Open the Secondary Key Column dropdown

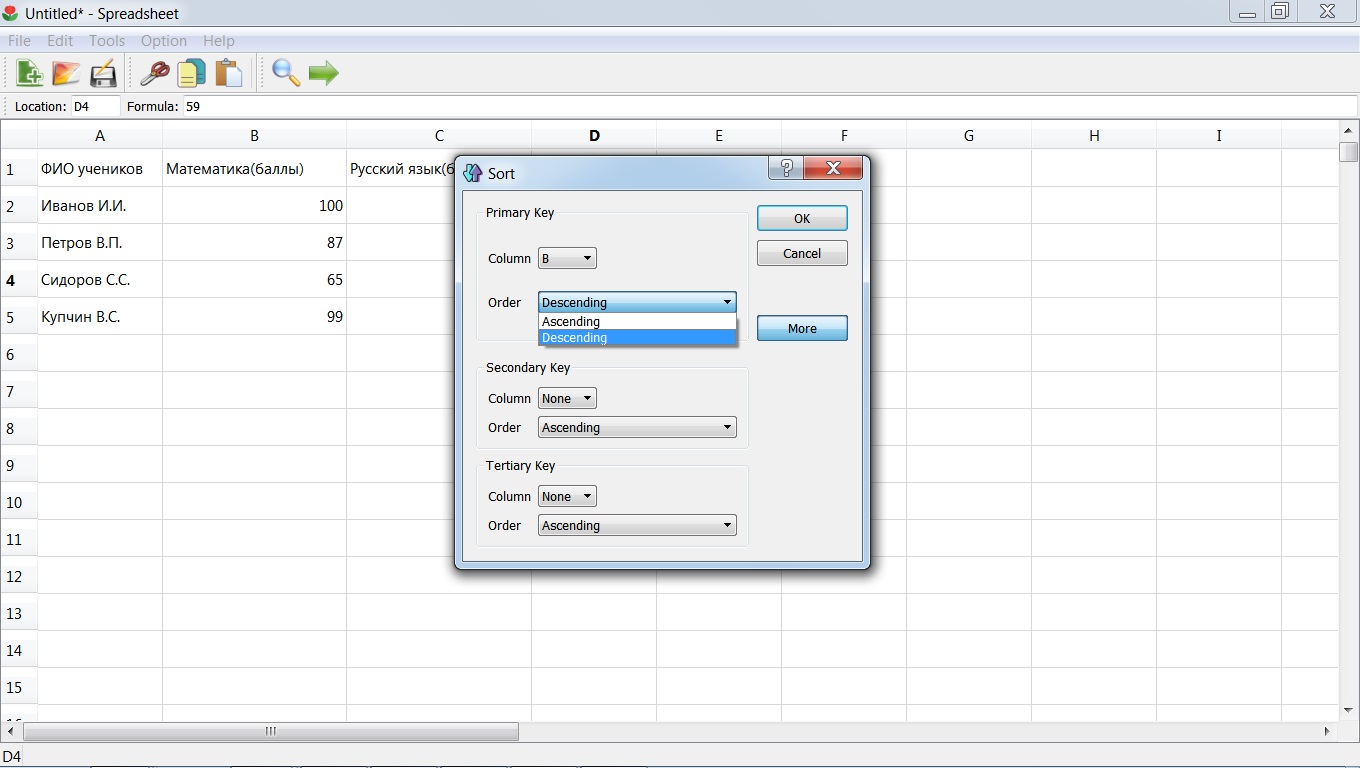pos(567,398)
